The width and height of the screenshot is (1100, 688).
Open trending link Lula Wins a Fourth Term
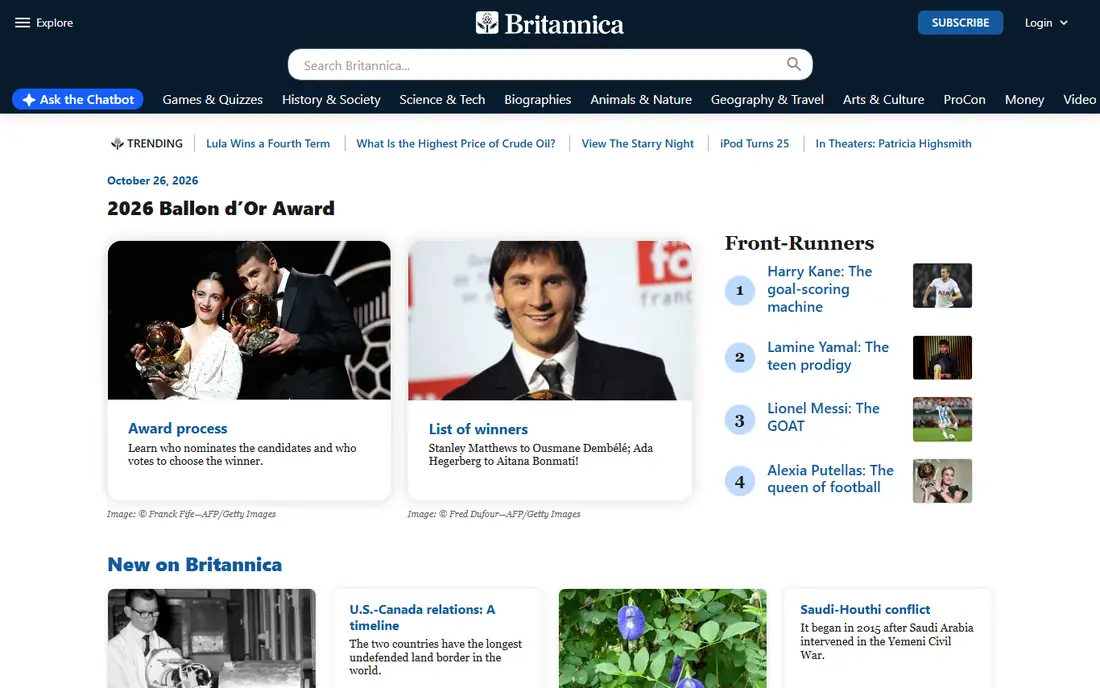(268, 144)
